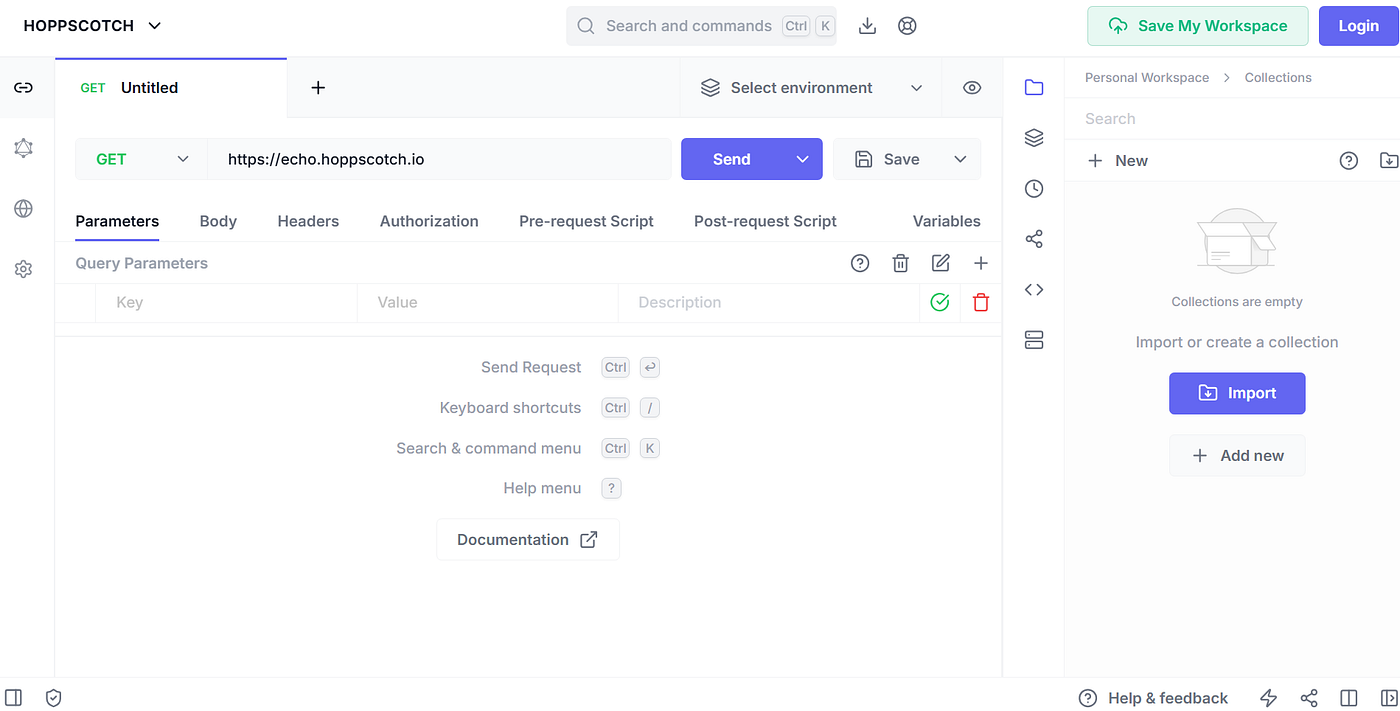Open the support lifebuoy icon
This screenshot has height=711, width=1400.
[x=907, y=26]
